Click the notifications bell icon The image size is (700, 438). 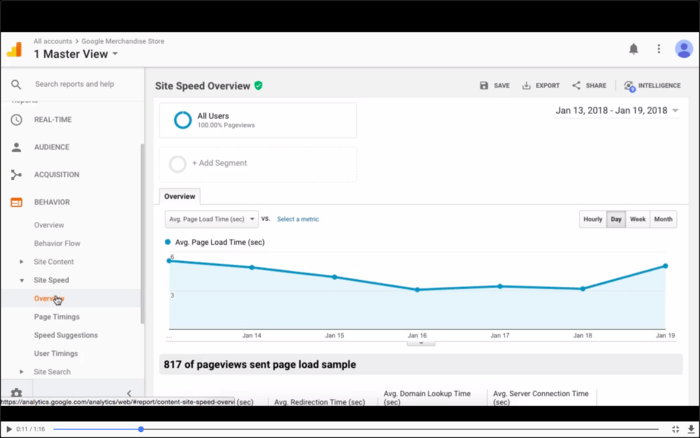tap(633, 48)
